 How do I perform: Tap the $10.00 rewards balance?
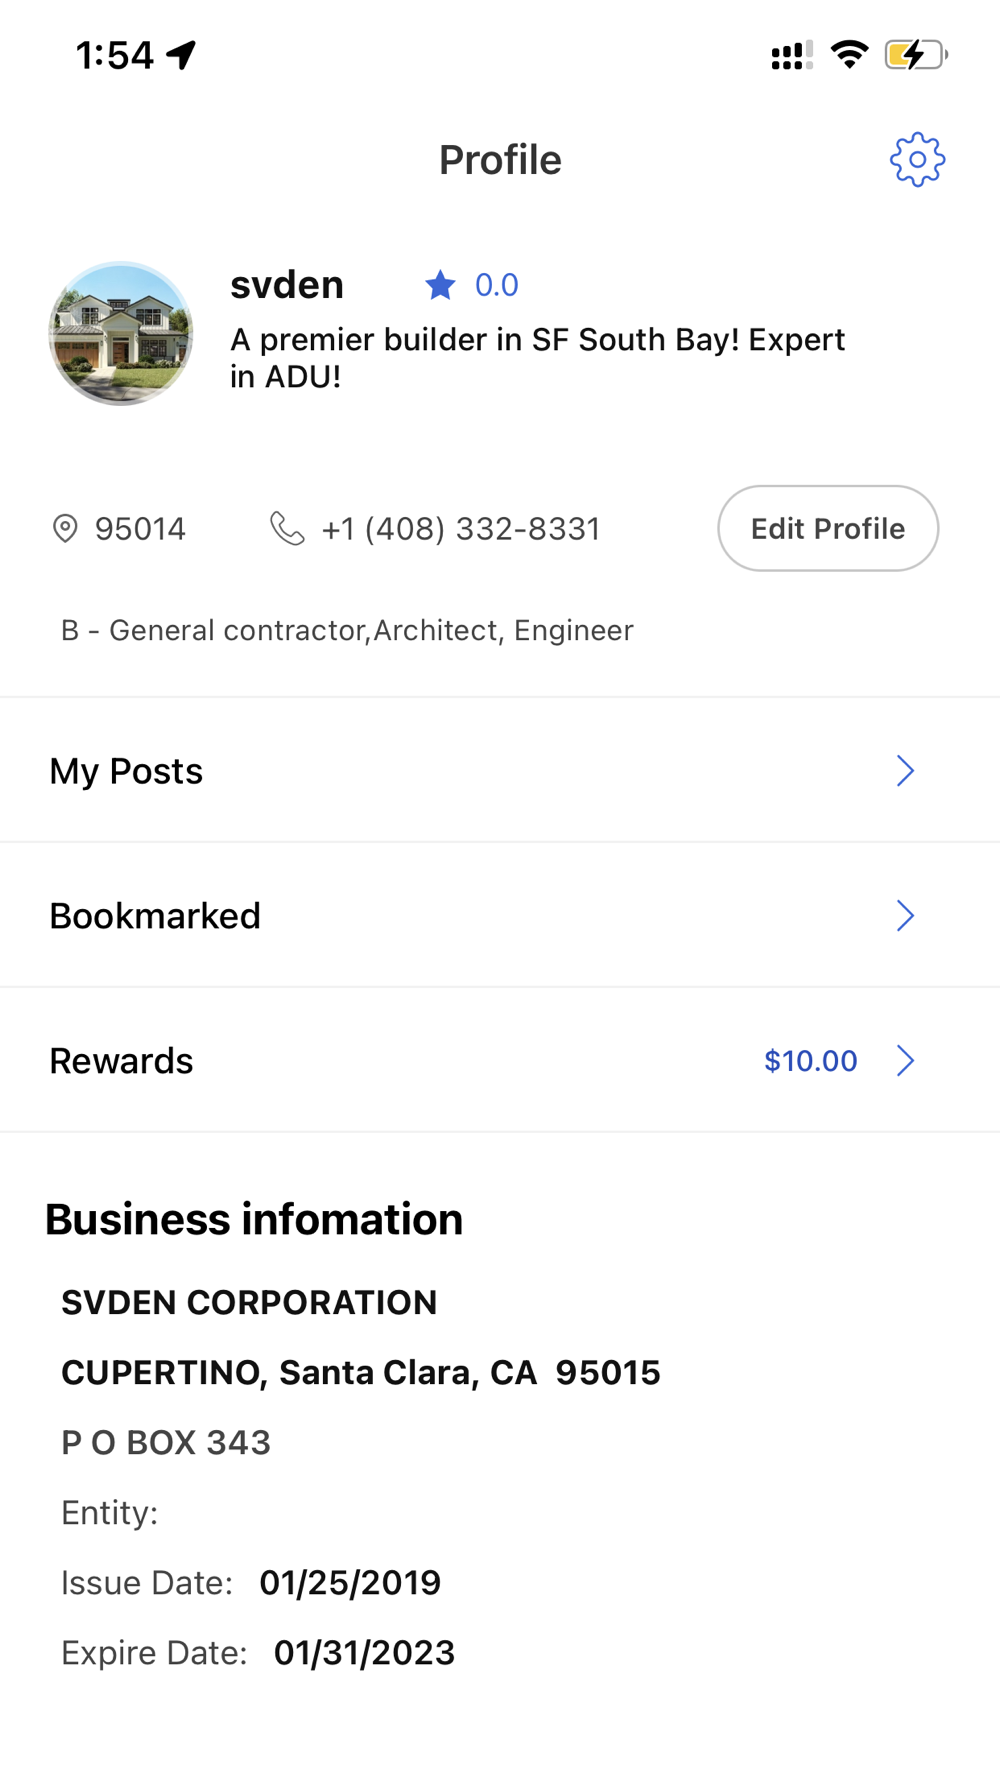pyautogui.click(x=810, y=1061)
